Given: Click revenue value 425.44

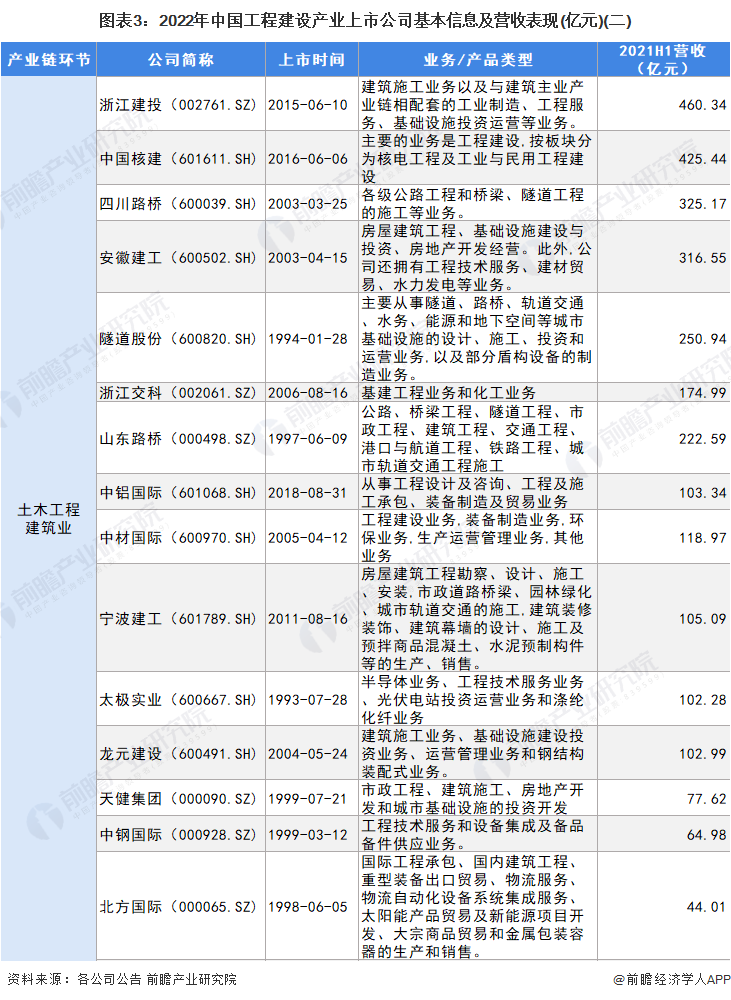Looking at the screenshot, I should [702, 159].
